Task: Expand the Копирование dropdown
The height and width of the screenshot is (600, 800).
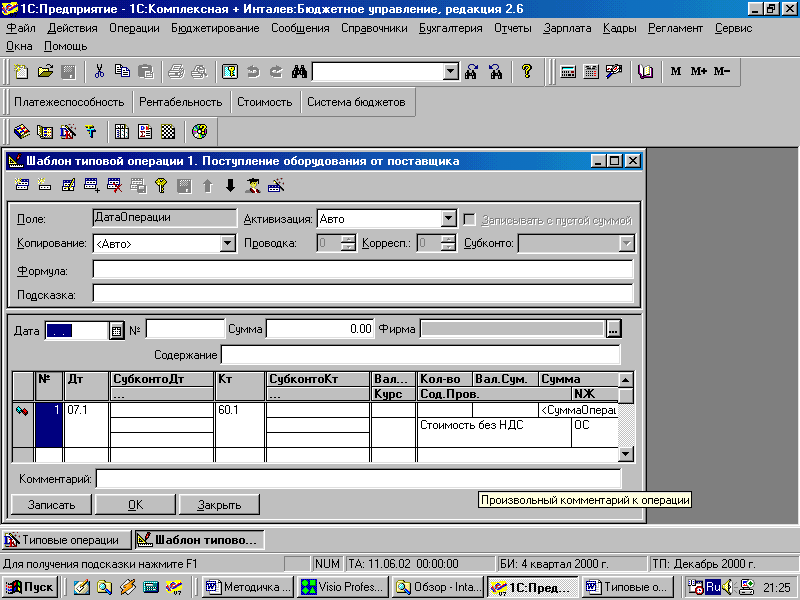Action: [228, 243]
